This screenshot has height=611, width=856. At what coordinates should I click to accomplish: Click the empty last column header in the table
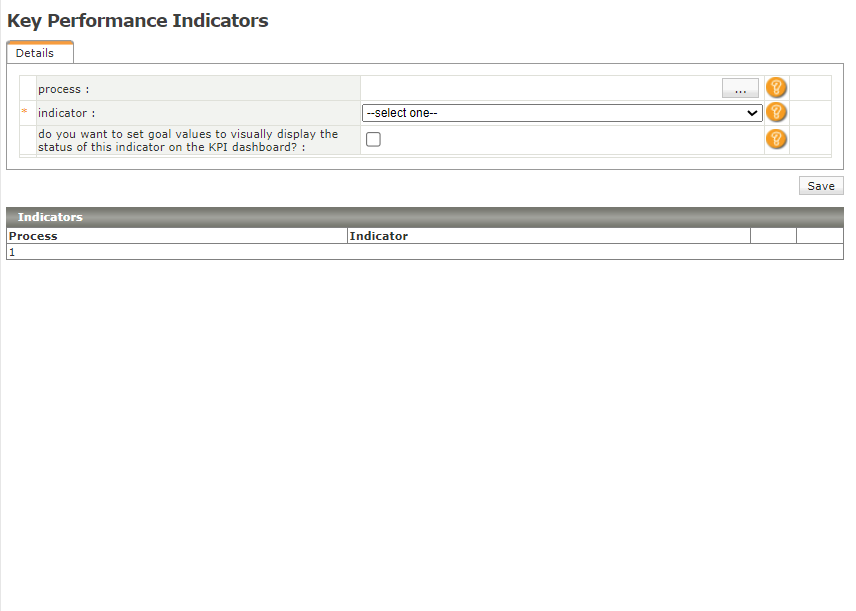point(819,236)
